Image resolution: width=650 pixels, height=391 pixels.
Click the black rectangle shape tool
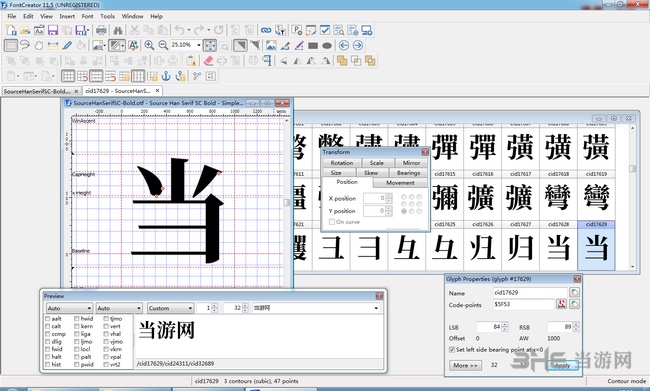click(313, 46)
